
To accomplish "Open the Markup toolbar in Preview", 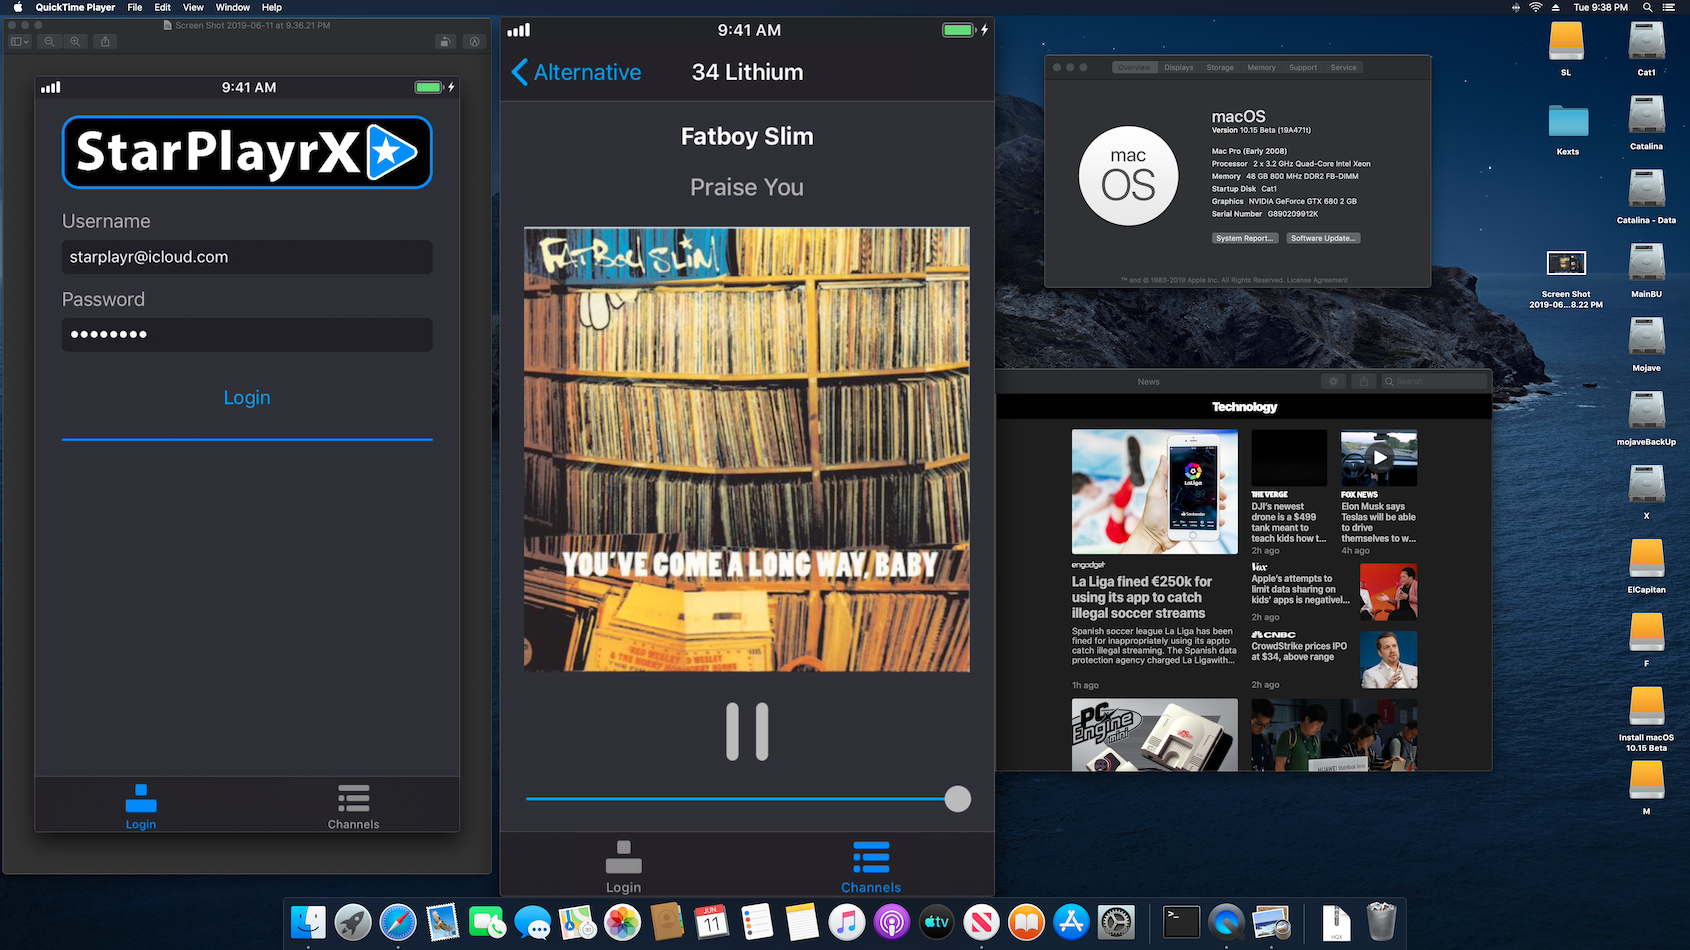I will [475, 41].
